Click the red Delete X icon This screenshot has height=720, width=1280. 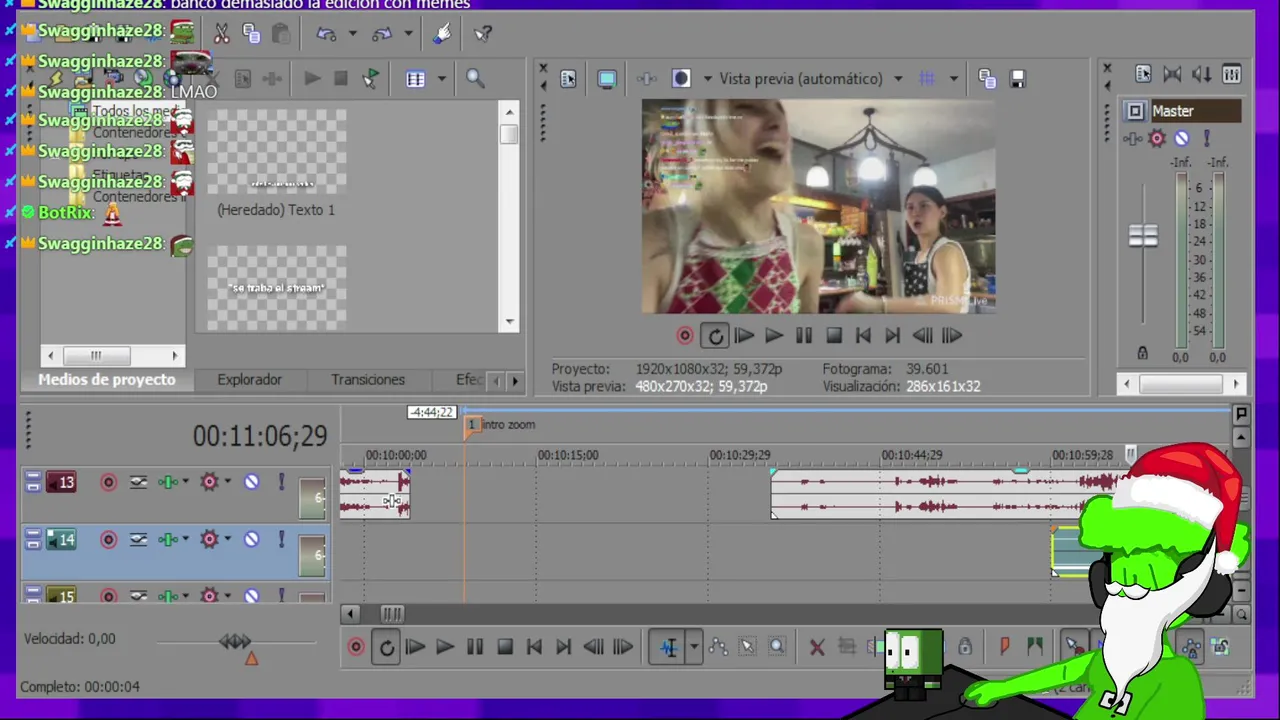coord(817,647)
